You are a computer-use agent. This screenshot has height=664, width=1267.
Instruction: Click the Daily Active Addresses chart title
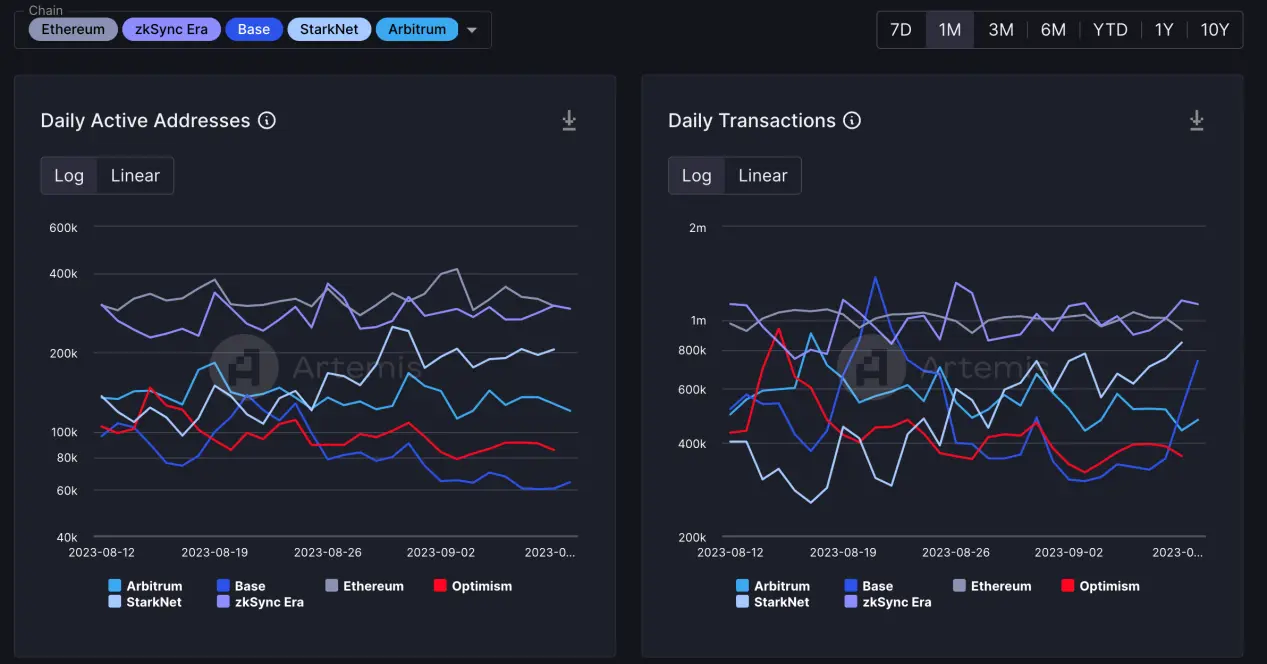point(145,121)
